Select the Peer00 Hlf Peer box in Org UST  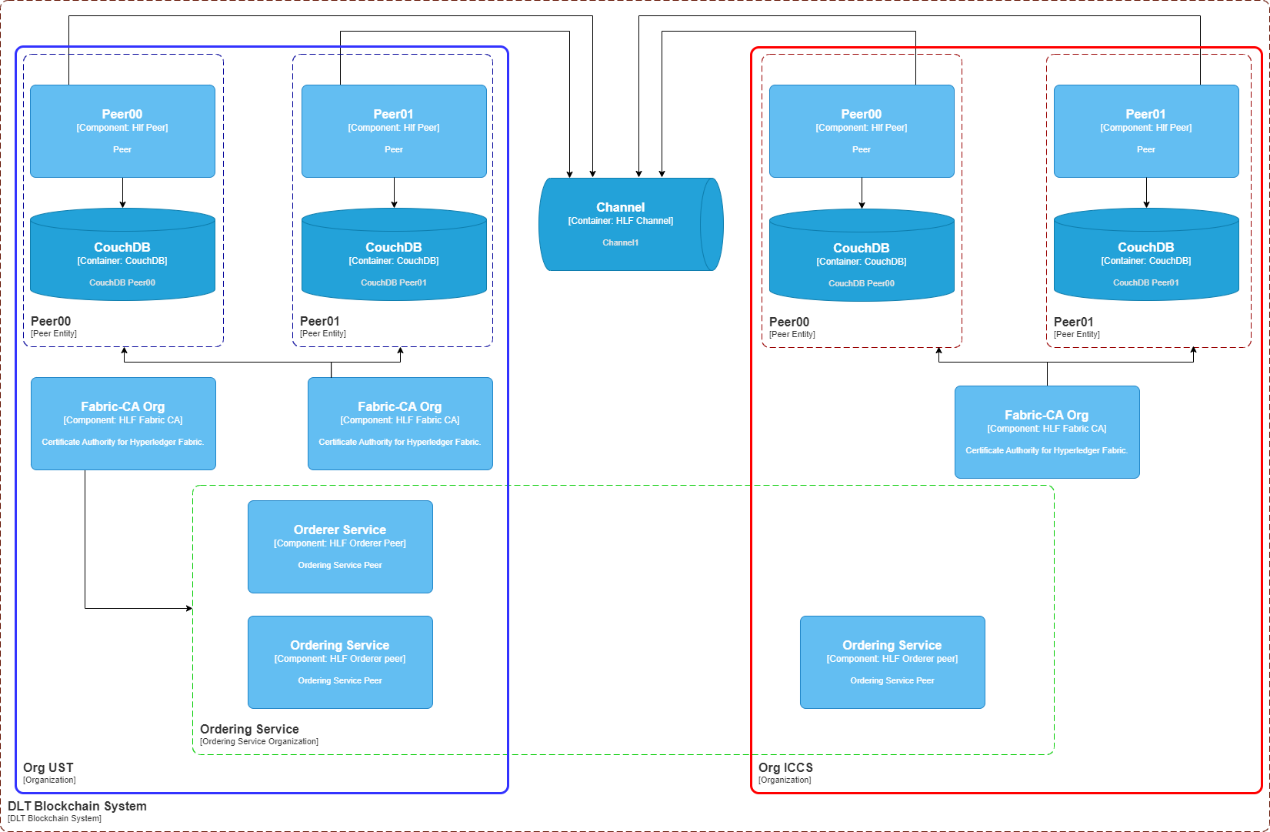pos(122,131)
